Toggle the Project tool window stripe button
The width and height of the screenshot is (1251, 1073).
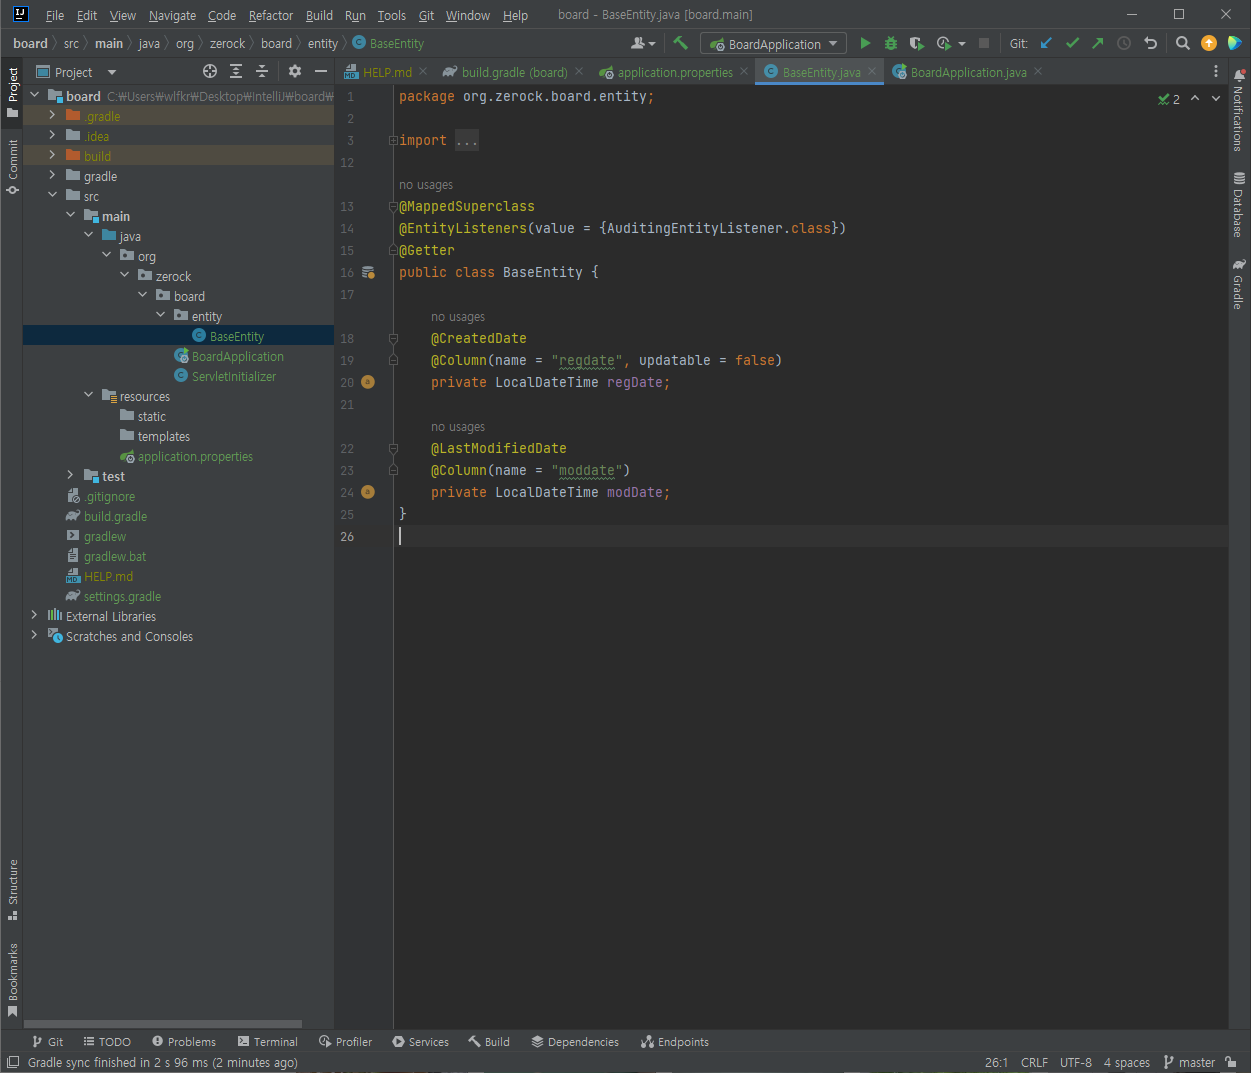click(x=12, y=92)
